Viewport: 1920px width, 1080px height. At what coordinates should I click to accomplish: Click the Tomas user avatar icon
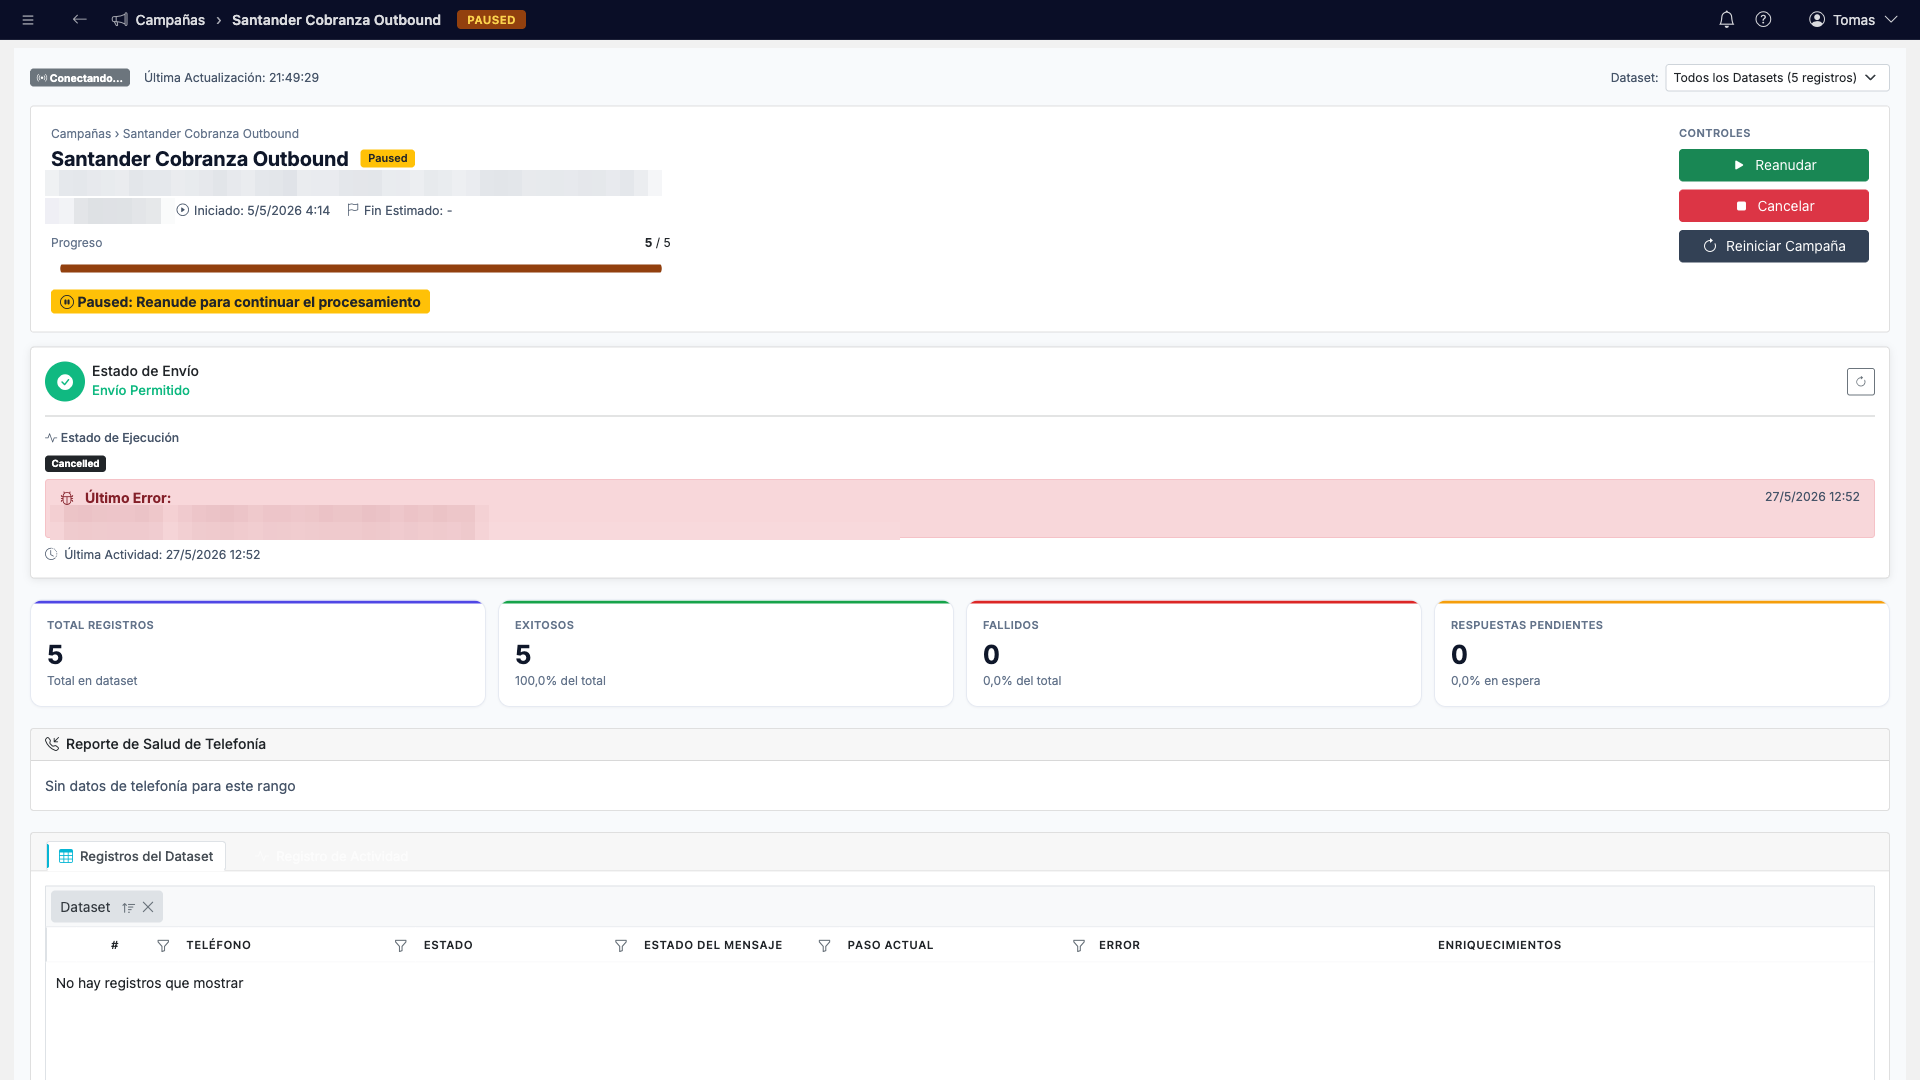click(1817, 20)
